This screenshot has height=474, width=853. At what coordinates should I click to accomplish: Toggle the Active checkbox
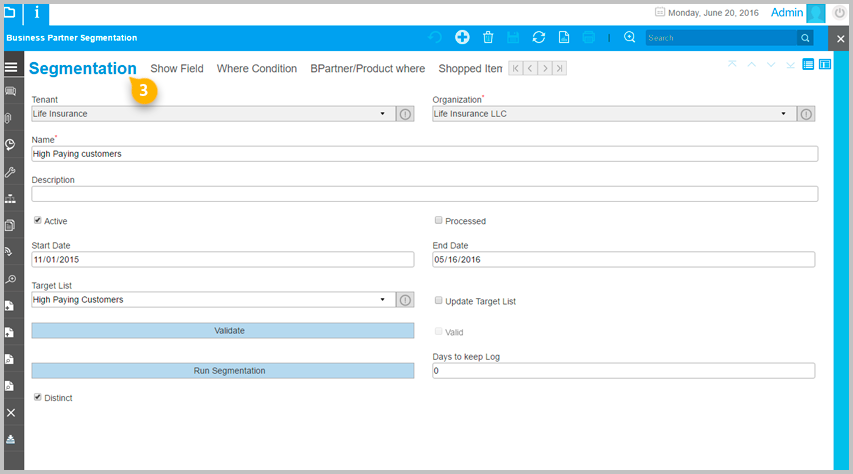click(38, 220)
